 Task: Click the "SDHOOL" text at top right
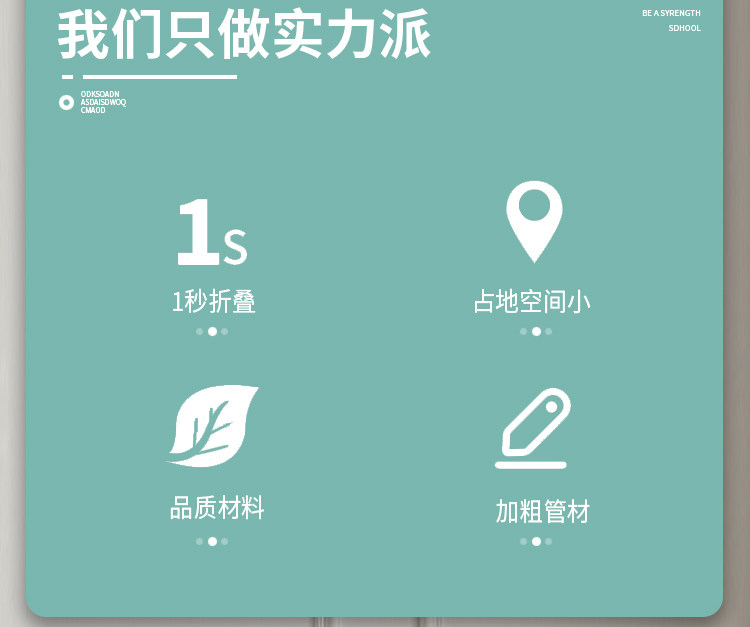coord(684,28)
